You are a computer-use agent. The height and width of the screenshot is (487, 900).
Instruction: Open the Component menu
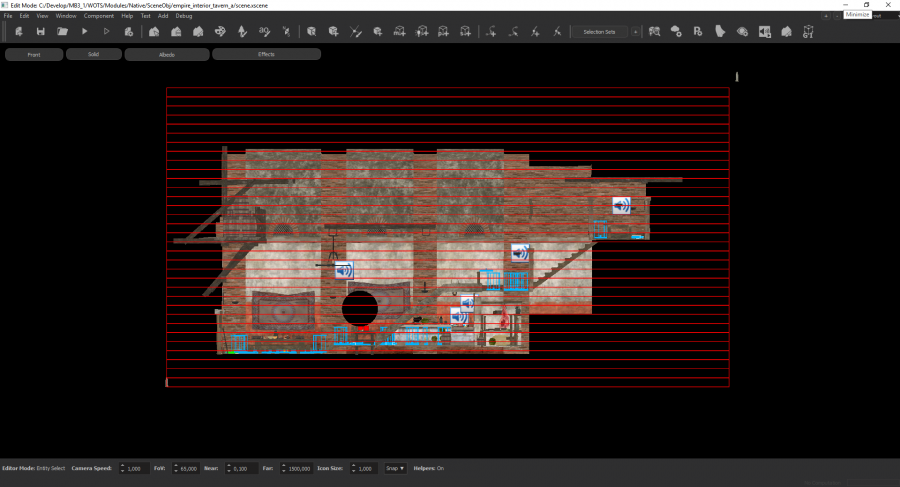(99, 16)
